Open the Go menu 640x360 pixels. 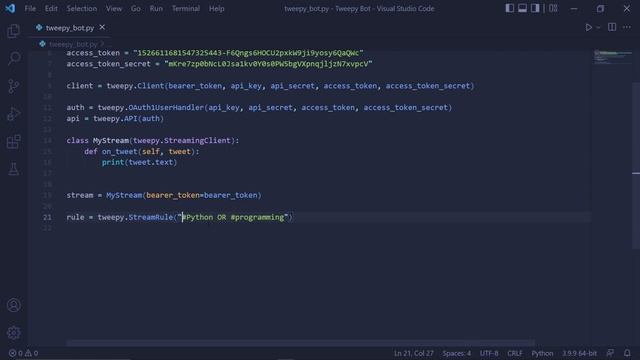click(136, 9)
